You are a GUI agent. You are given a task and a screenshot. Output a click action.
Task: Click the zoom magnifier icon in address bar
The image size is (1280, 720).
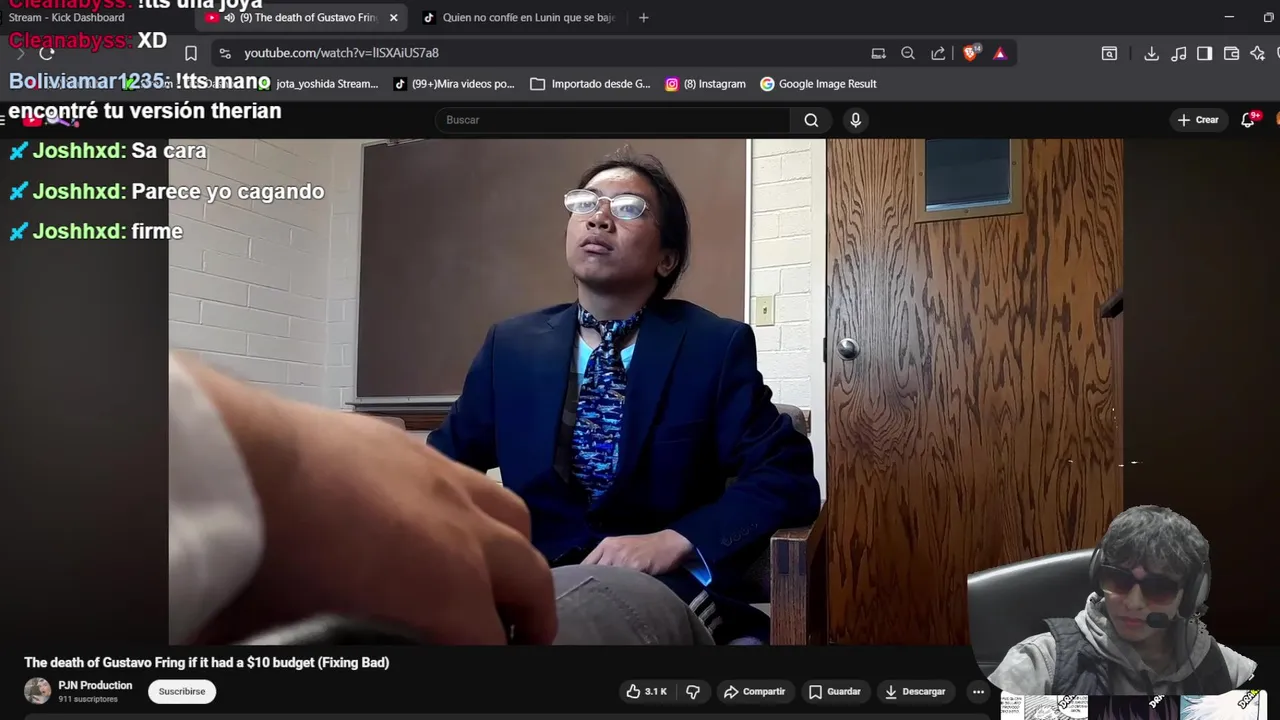pyautogui.click(x=908, y=53)
